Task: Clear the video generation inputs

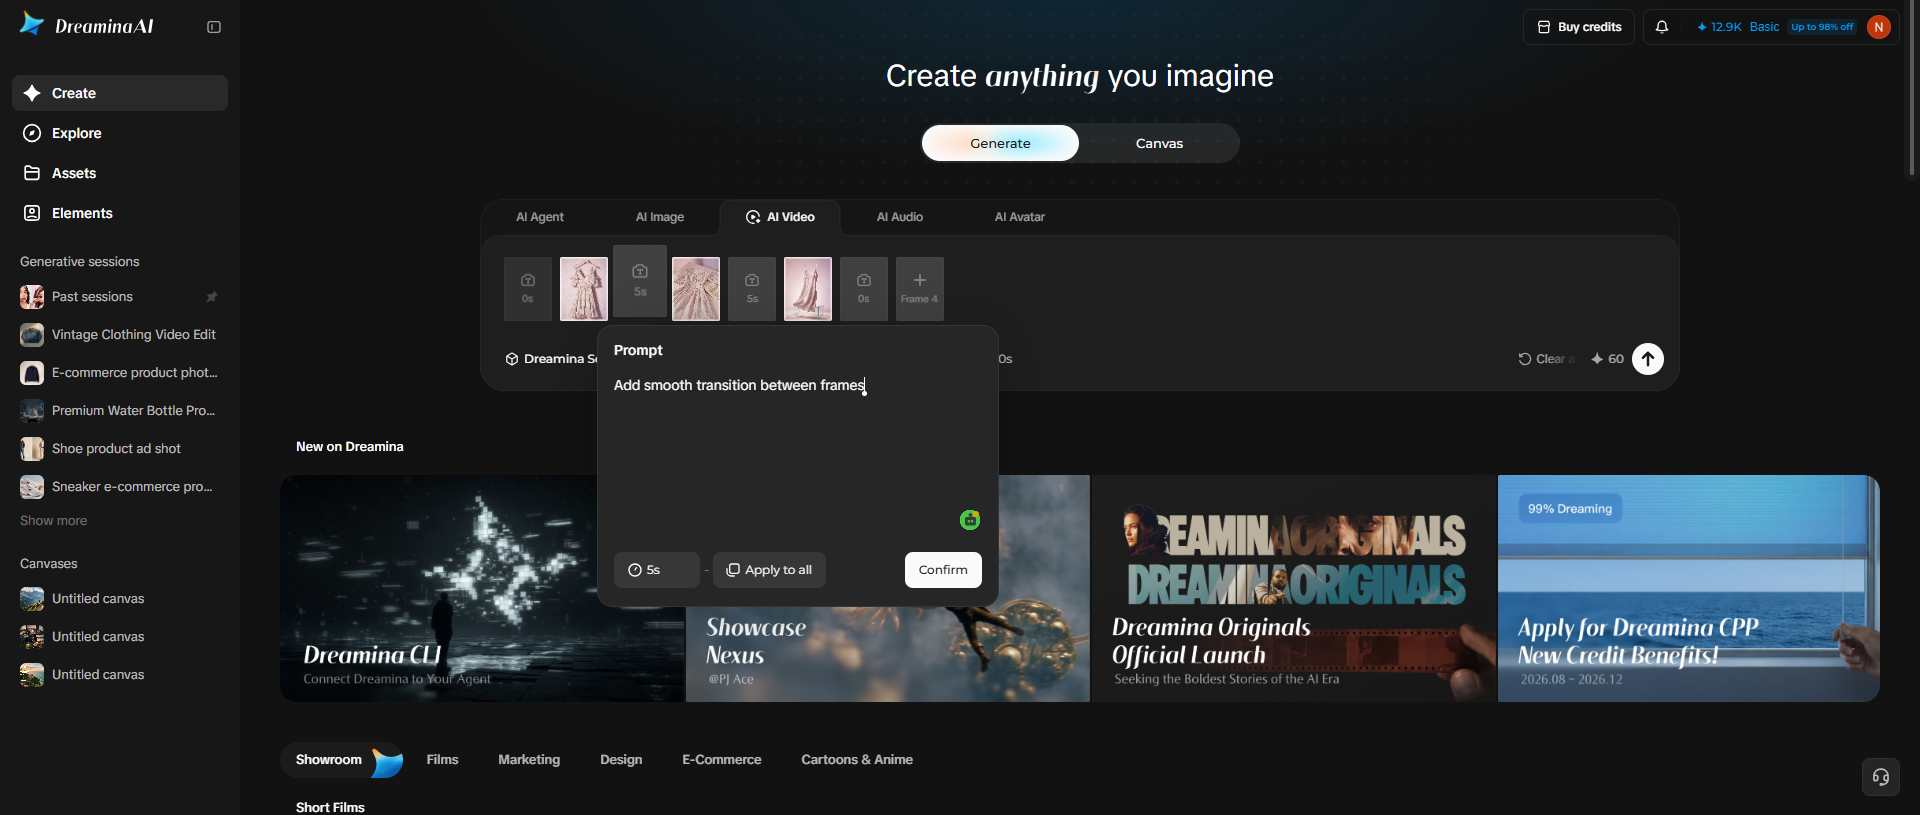Action: 1545,359
